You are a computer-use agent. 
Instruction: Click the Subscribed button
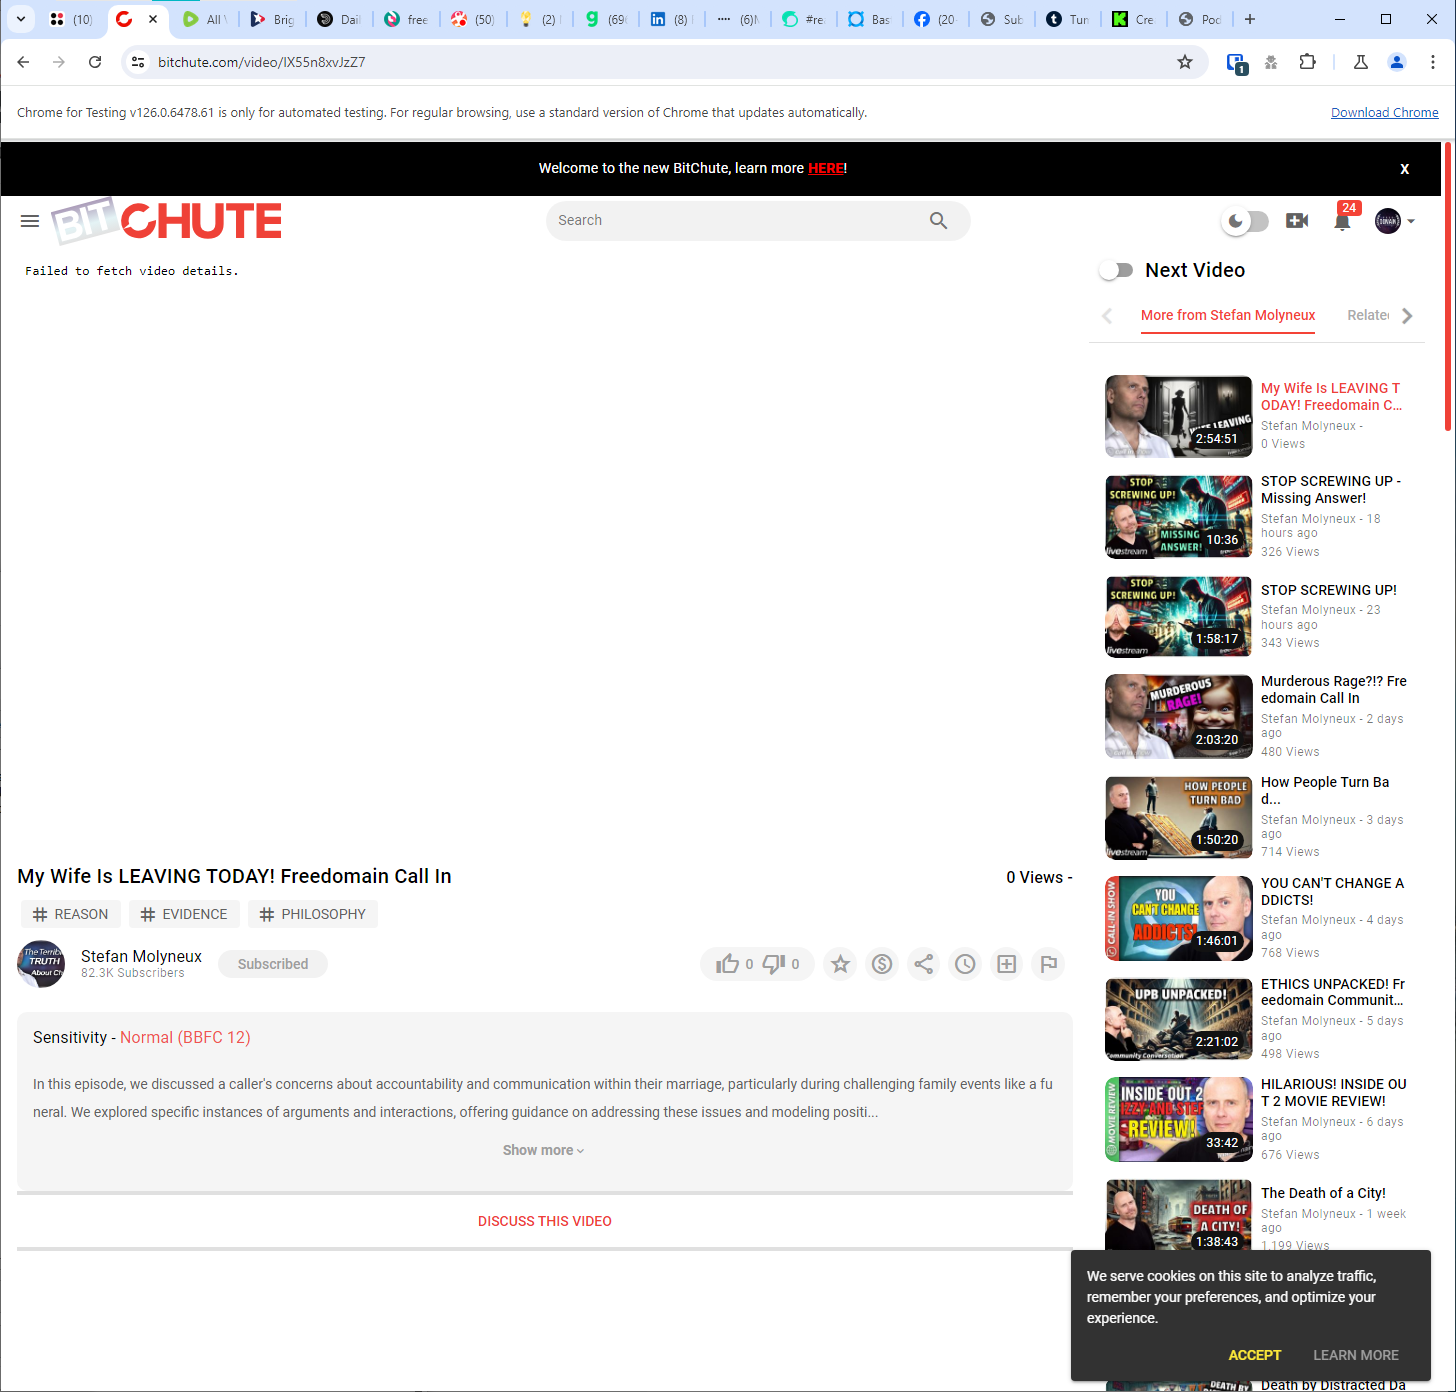coord(273,964)
